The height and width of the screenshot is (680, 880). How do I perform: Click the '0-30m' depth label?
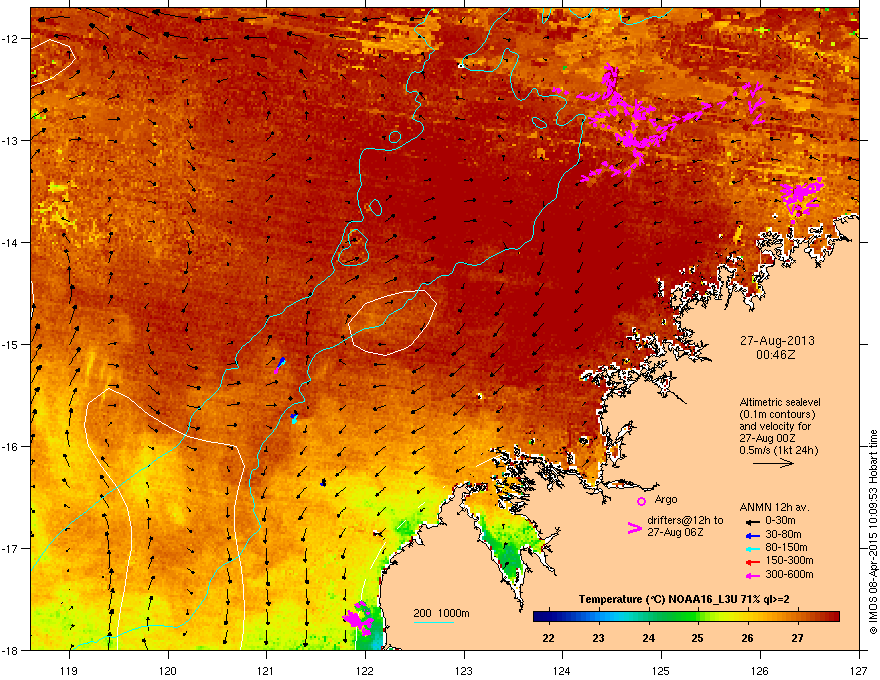click(780, 521)
